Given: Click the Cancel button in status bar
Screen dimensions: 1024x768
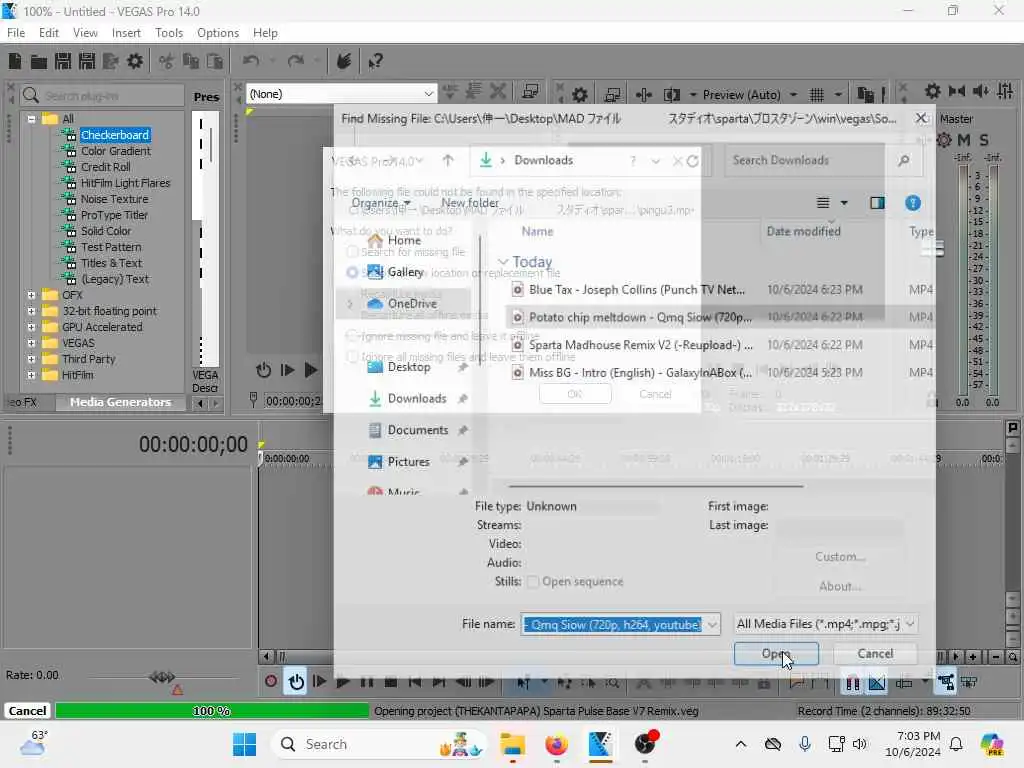Looking at the screenshot, I should pyautogui.click(x=27, y=711).
